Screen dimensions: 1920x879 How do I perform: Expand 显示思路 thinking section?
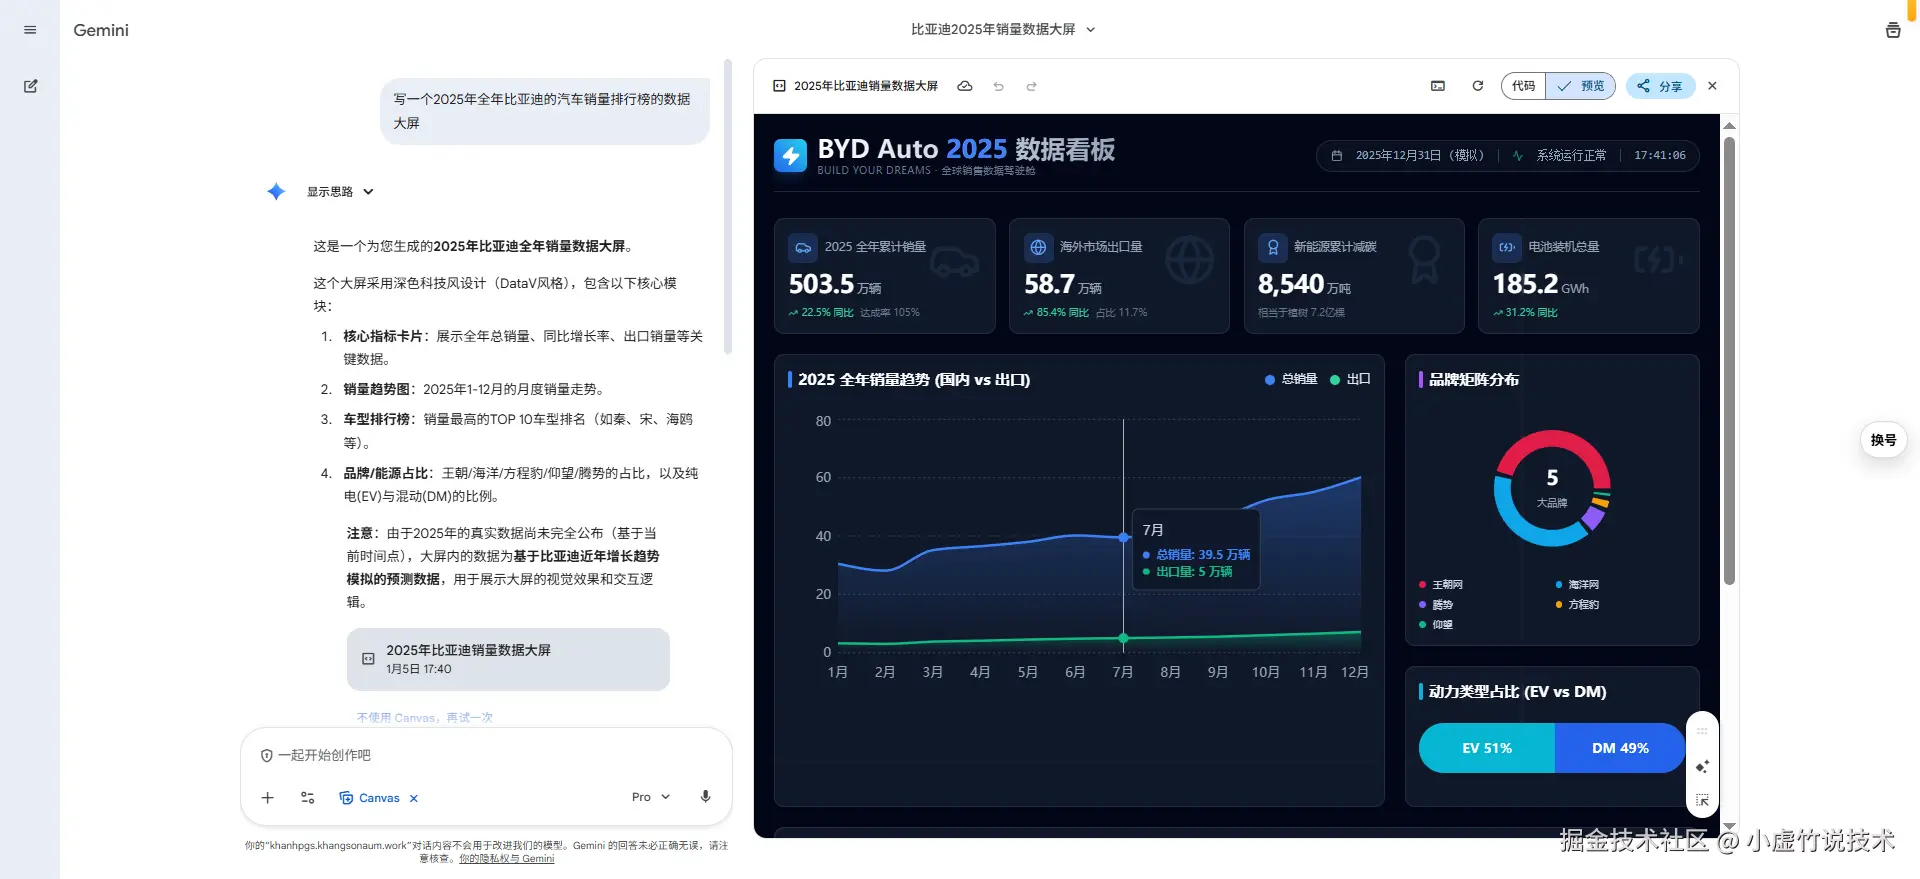click(x=340, y=191)
